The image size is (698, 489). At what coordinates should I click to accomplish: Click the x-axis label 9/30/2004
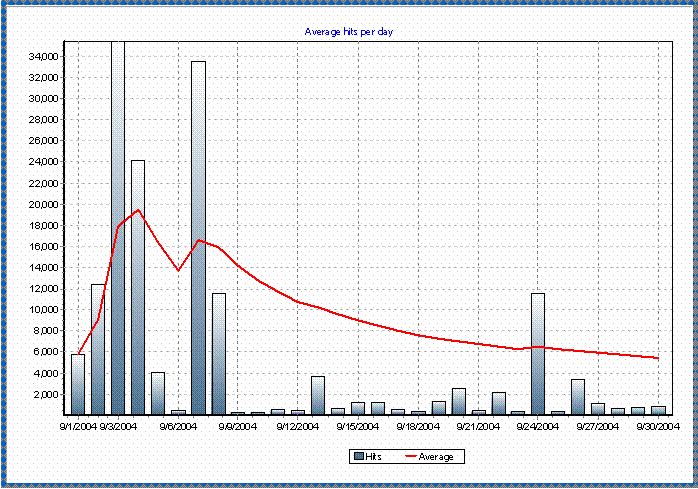pyautogui.click(x=658, y=427)
